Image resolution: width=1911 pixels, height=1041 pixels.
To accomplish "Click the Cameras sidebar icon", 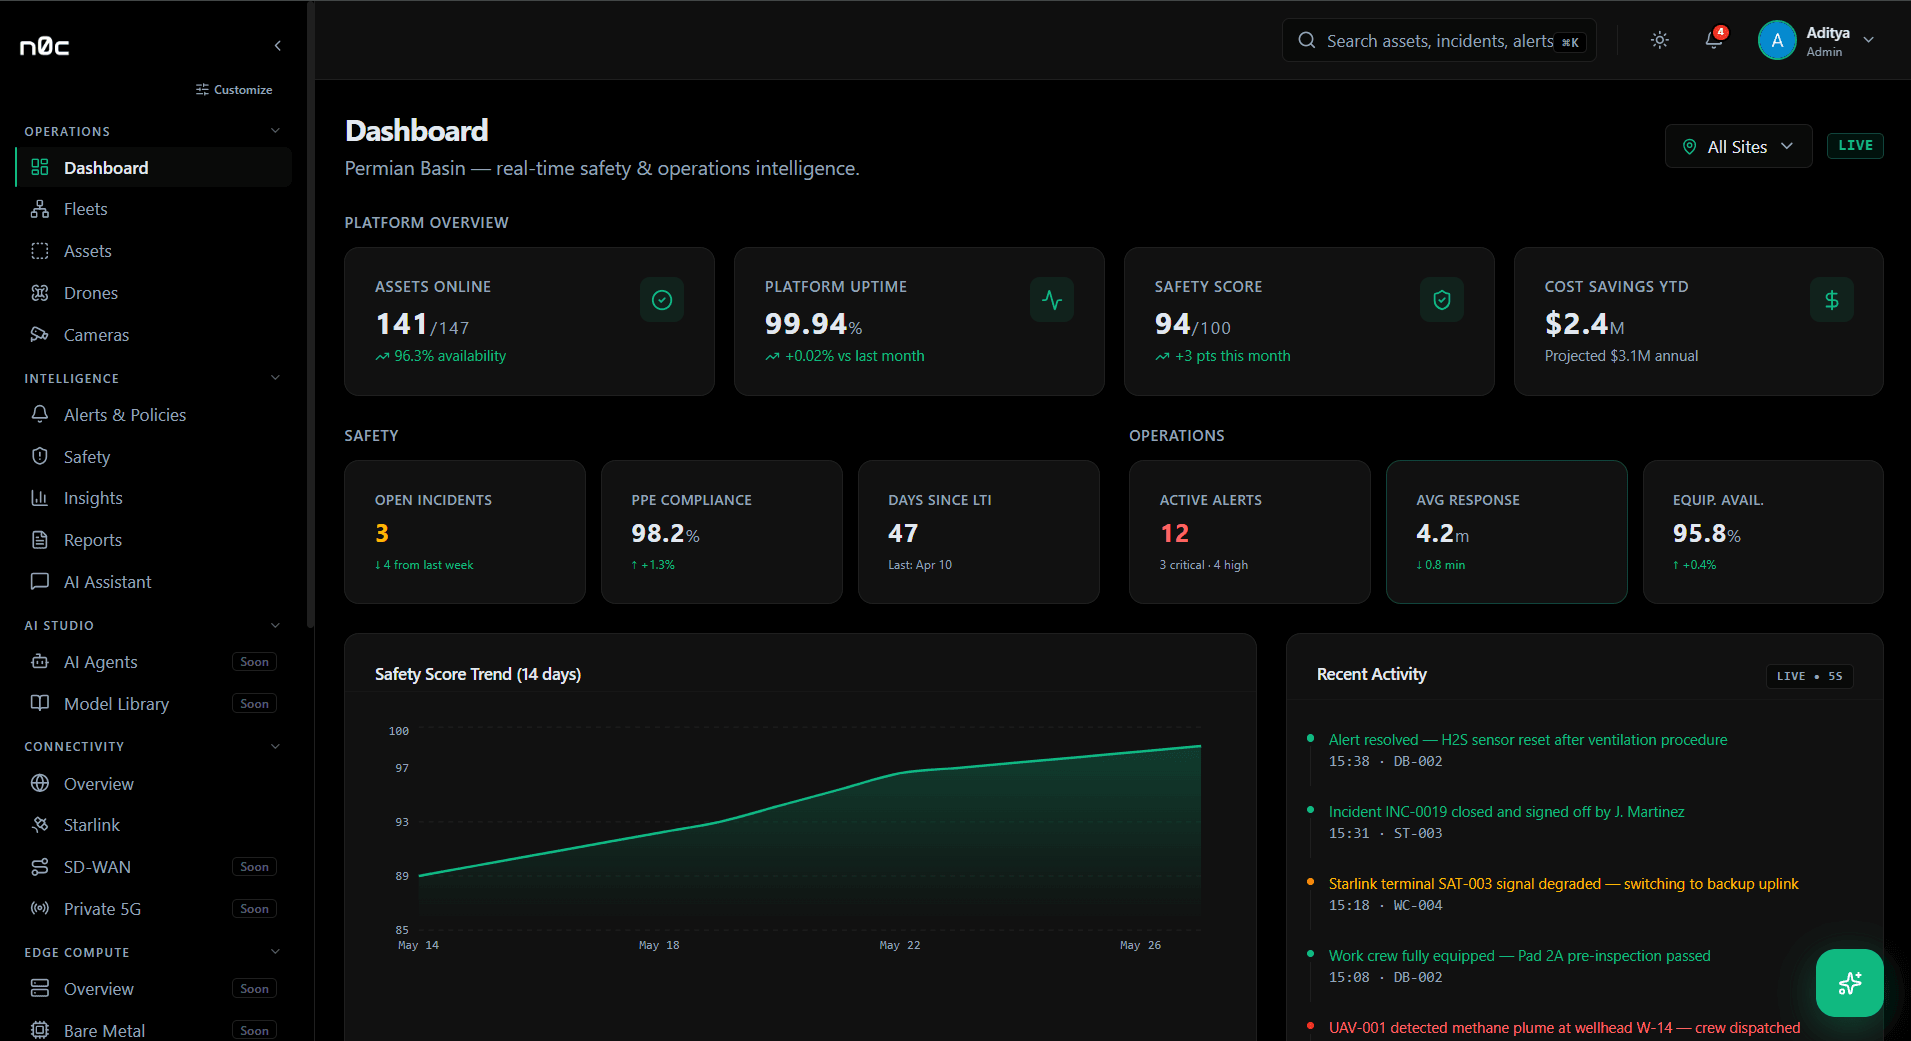I will point(40,334).
